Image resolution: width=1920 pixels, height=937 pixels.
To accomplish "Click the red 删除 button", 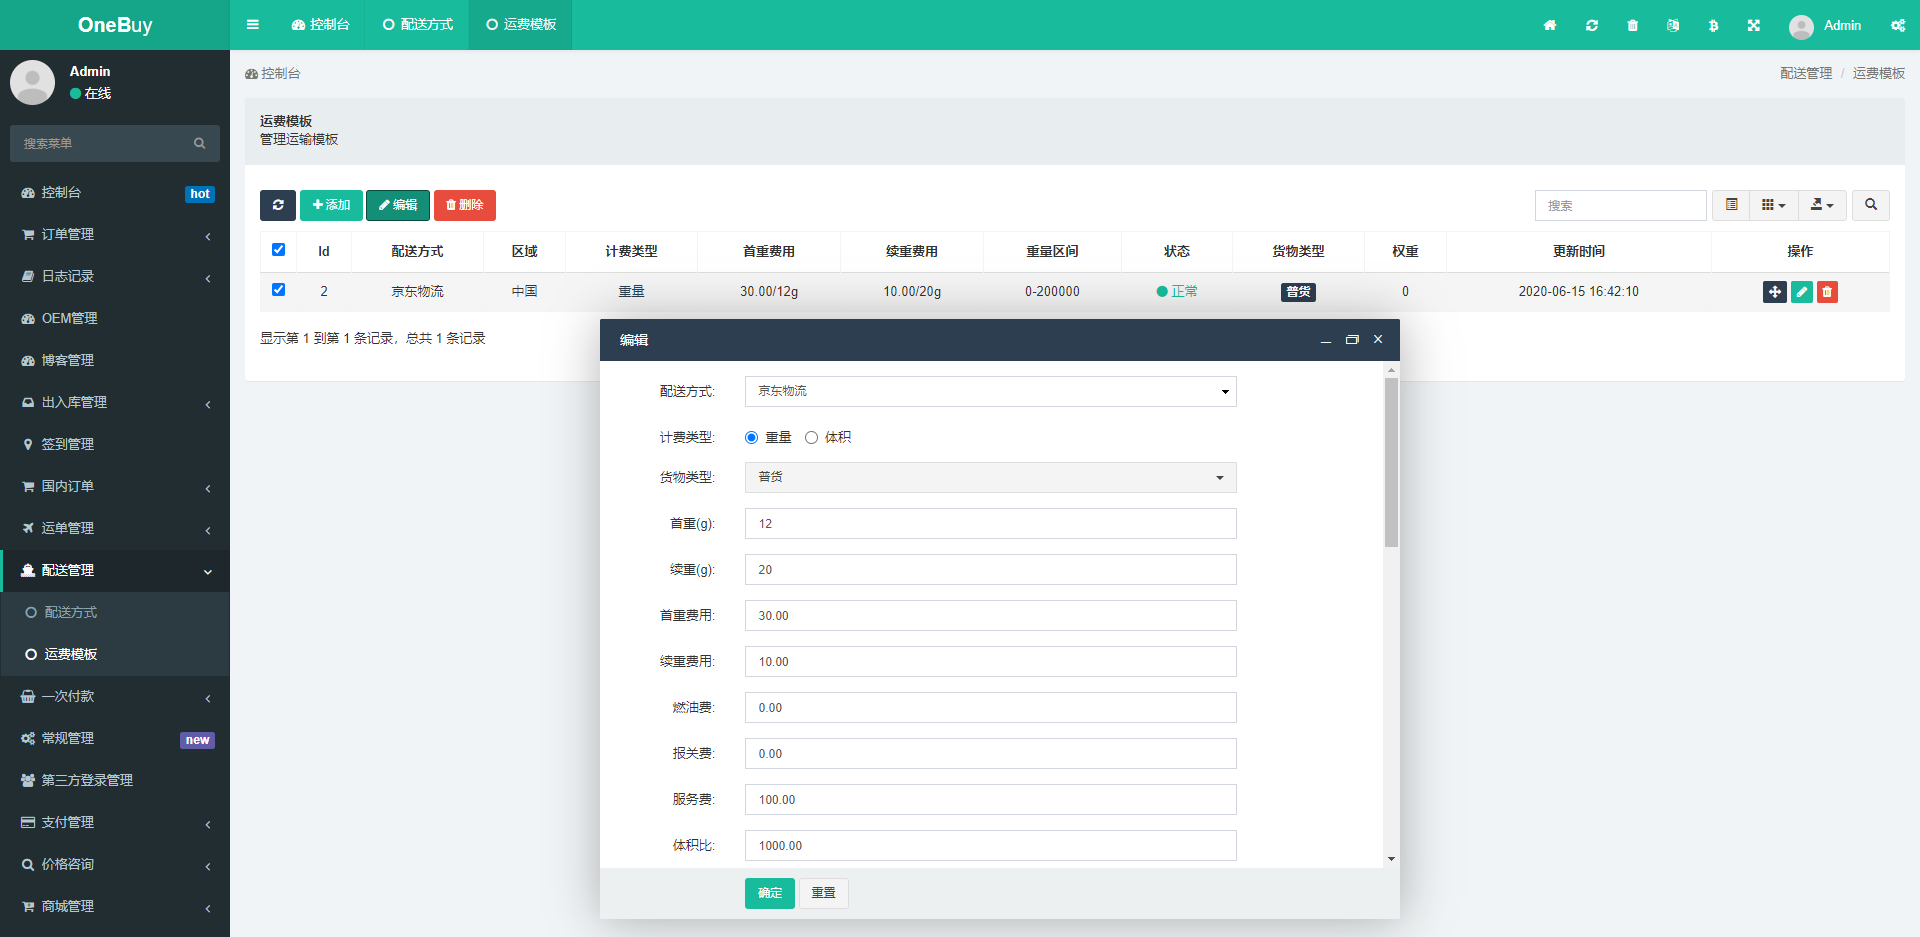I will [465, 205].
